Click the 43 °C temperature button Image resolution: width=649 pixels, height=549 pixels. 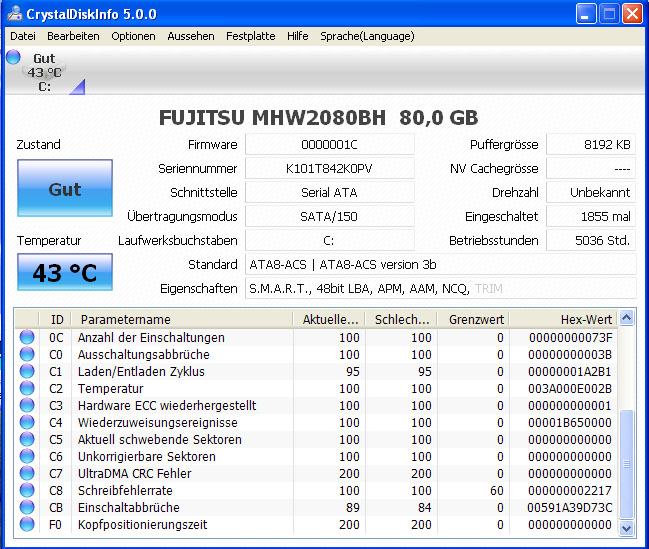point(65,272)
